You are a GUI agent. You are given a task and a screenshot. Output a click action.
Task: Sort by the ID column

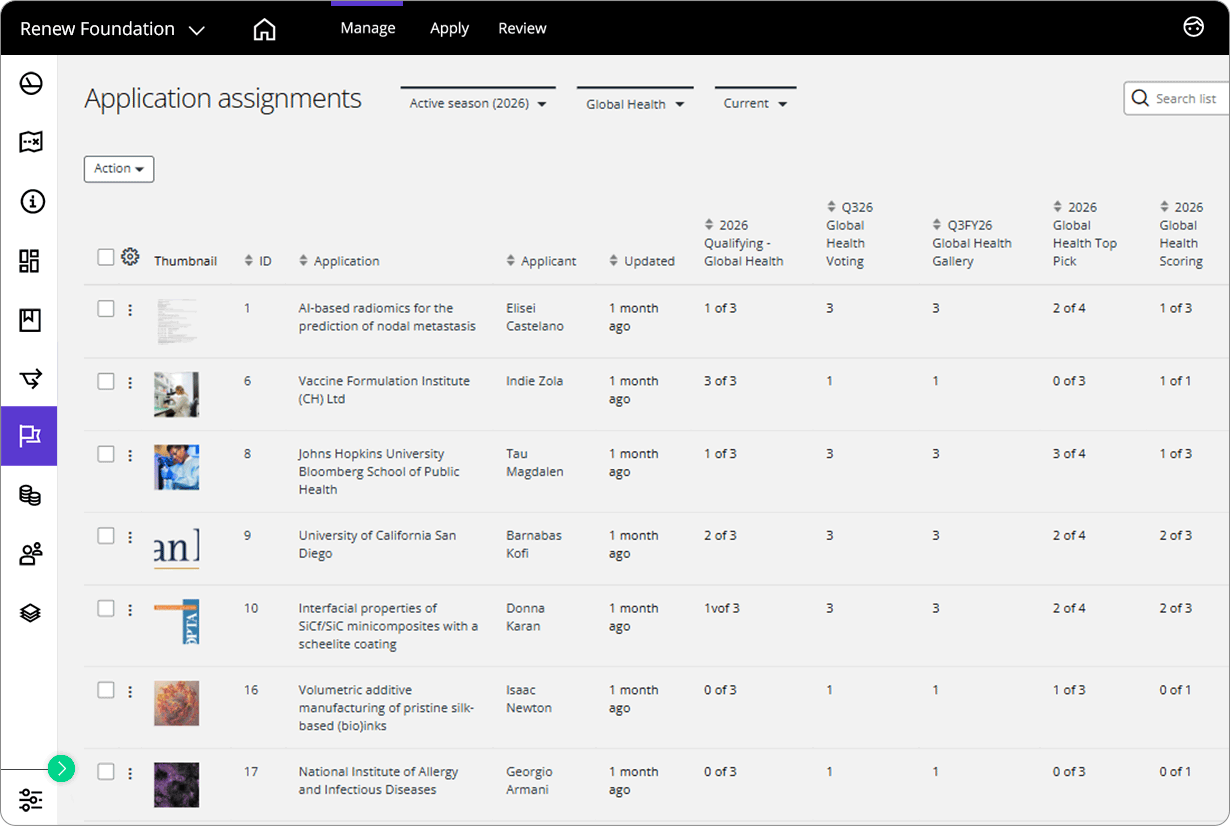coord(258,261)
